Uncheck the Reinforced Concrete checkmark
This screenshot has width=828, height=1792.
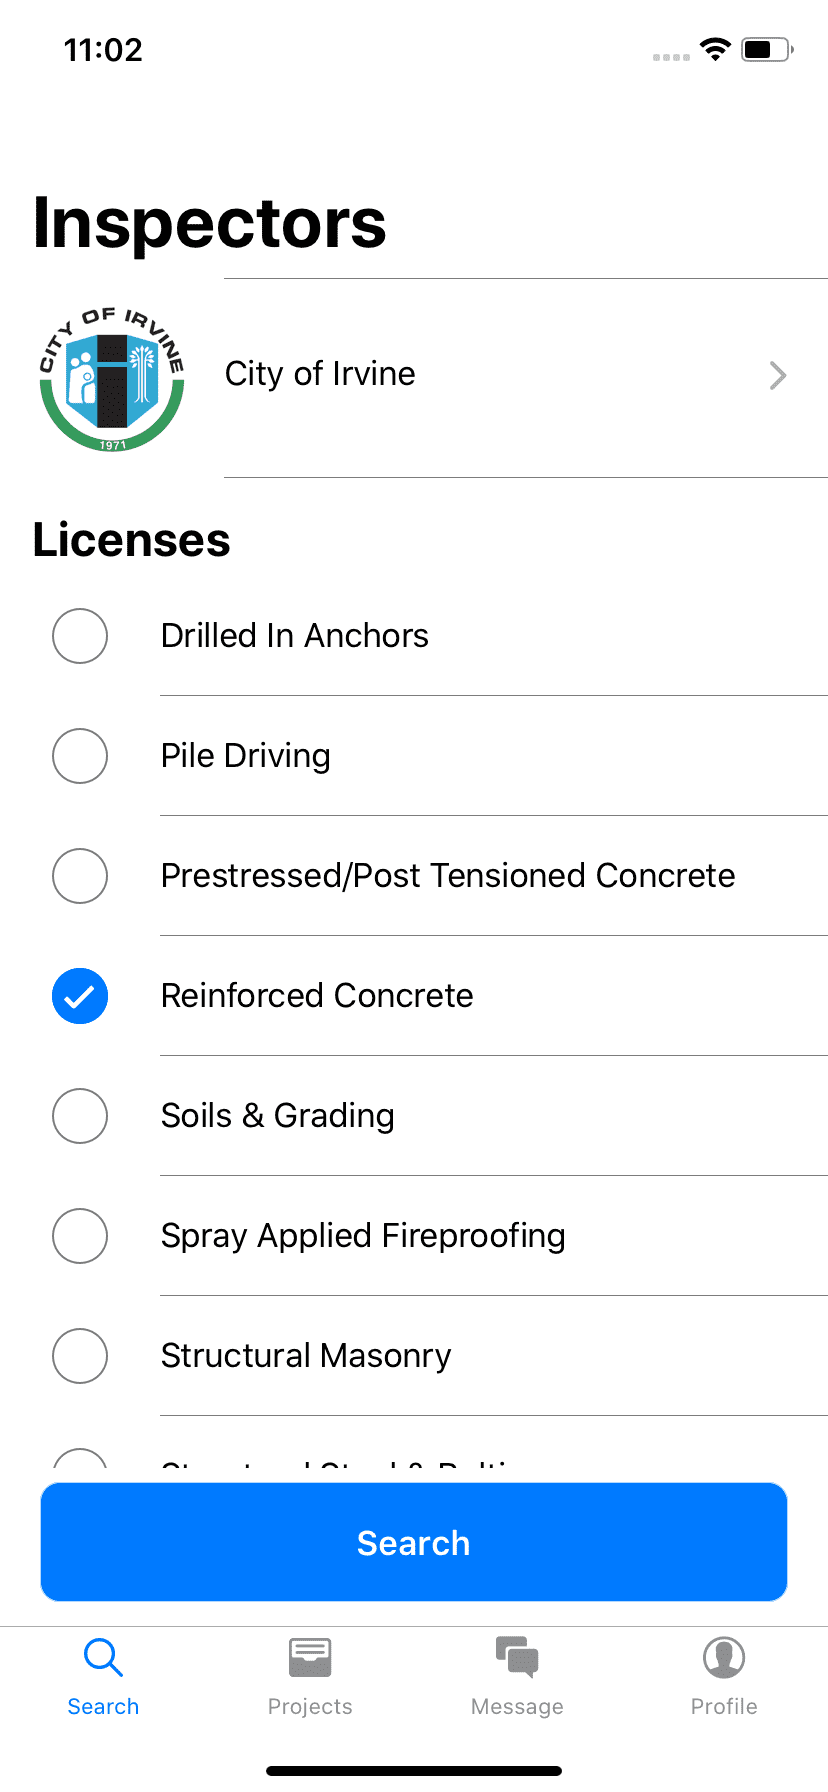pyautogui.click(x=80, y=996)
